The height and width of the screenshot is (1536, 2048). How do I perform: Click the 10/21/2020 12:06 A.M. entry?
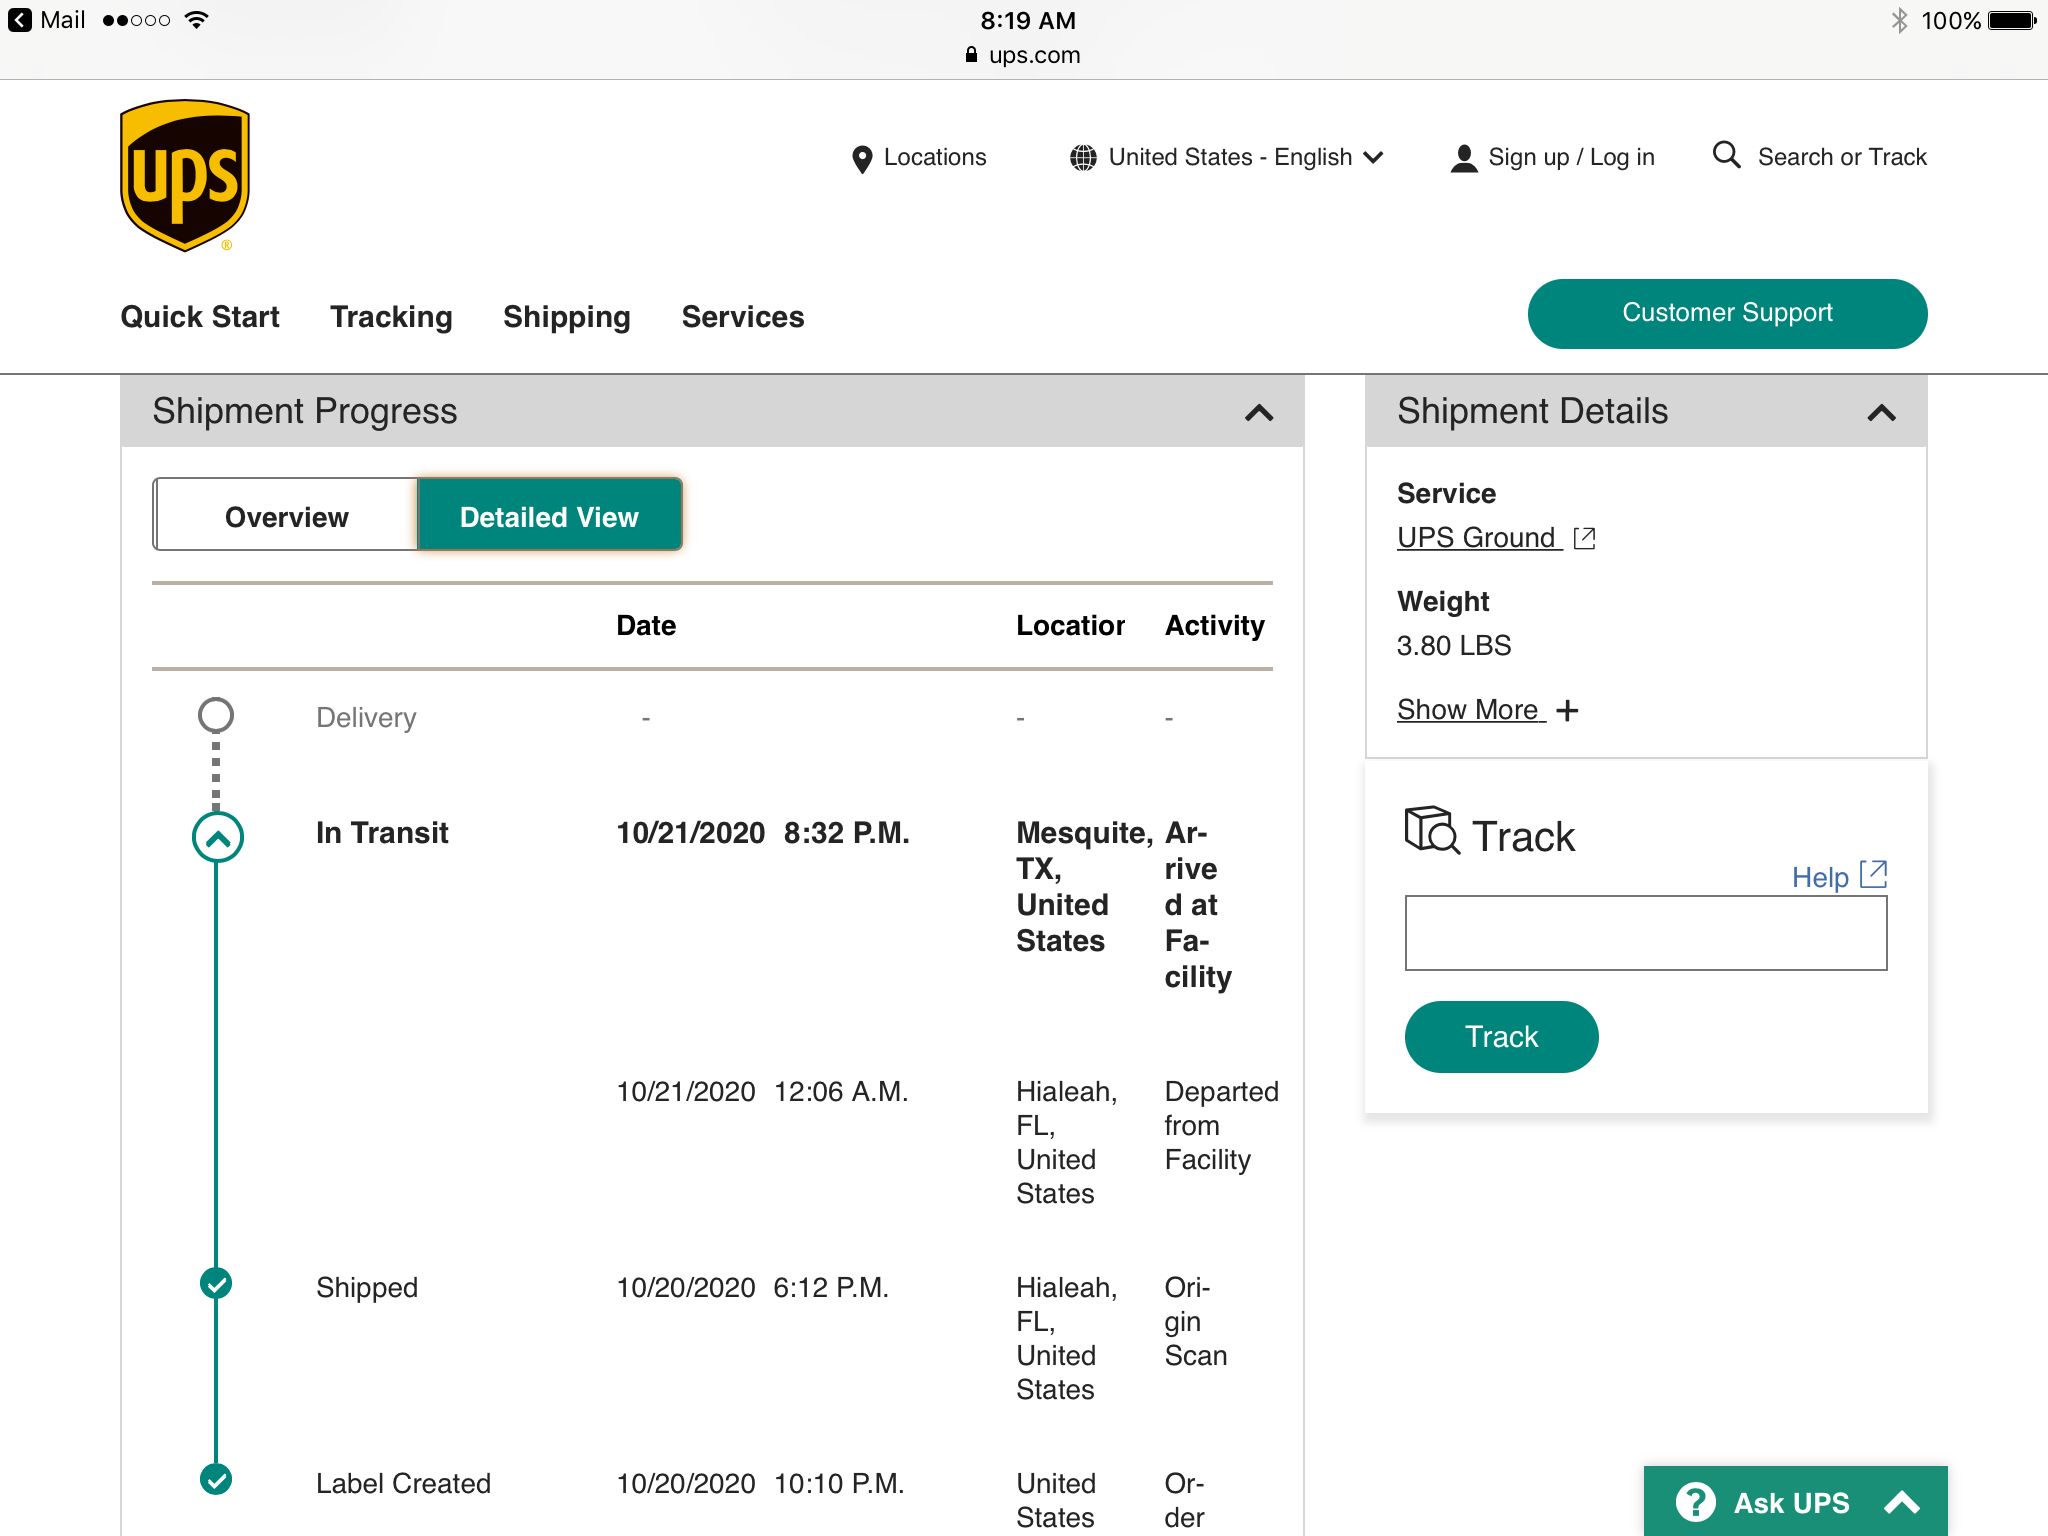(x=762, y=1091)
